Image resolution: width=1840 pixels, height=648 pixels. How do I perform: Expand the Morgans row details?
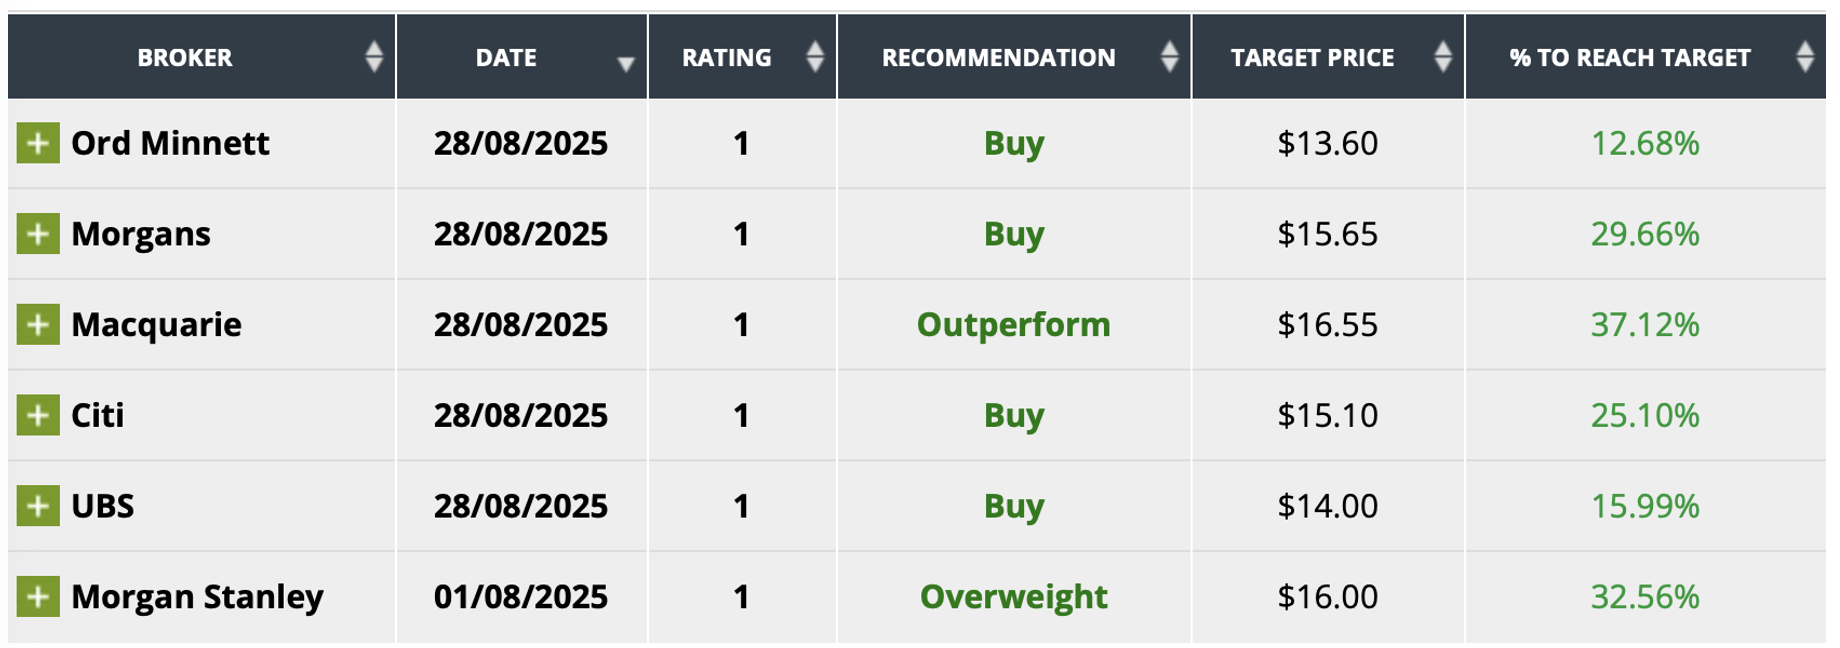click(38, 234)
